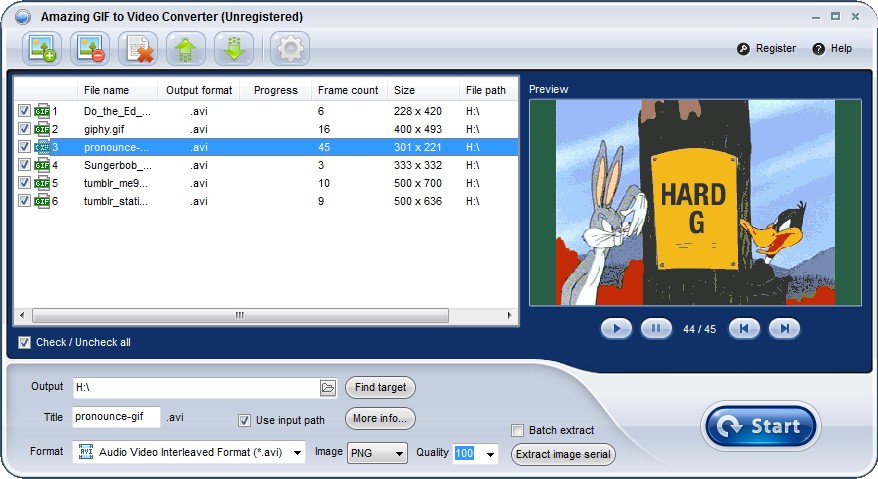Click the Bugs Bunny preview image
The width and height of the screenshot is (878, 479).
(695, 203)
